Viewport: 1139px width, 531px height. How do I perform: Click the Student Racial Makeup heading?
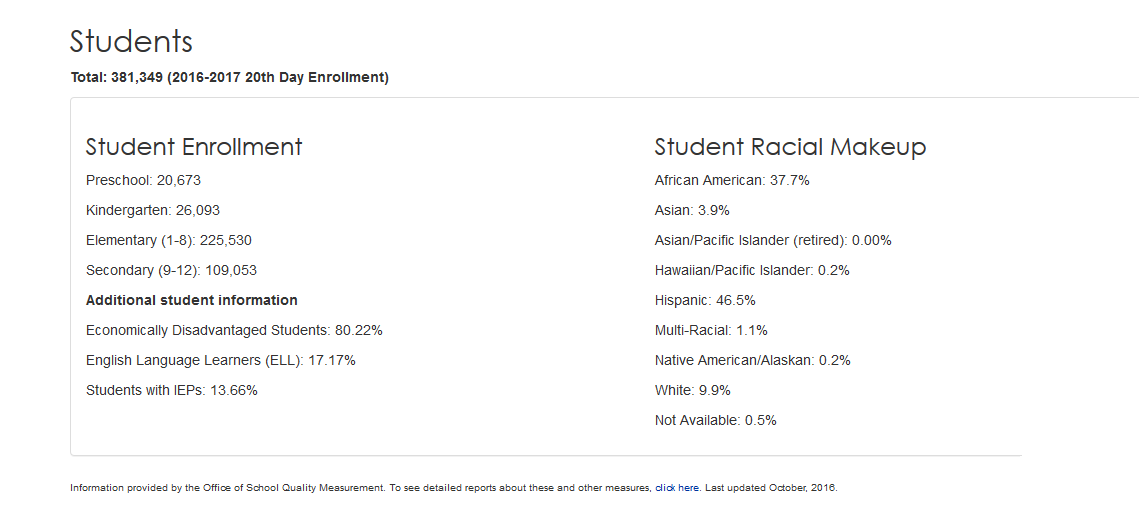[790, 147]
